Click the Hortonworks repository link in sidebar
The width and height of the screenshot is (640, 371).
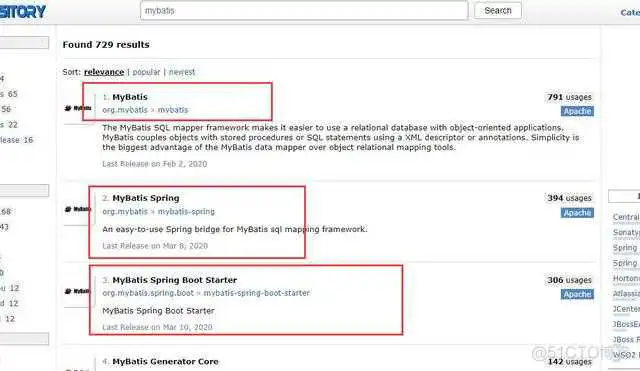(626, 279)
